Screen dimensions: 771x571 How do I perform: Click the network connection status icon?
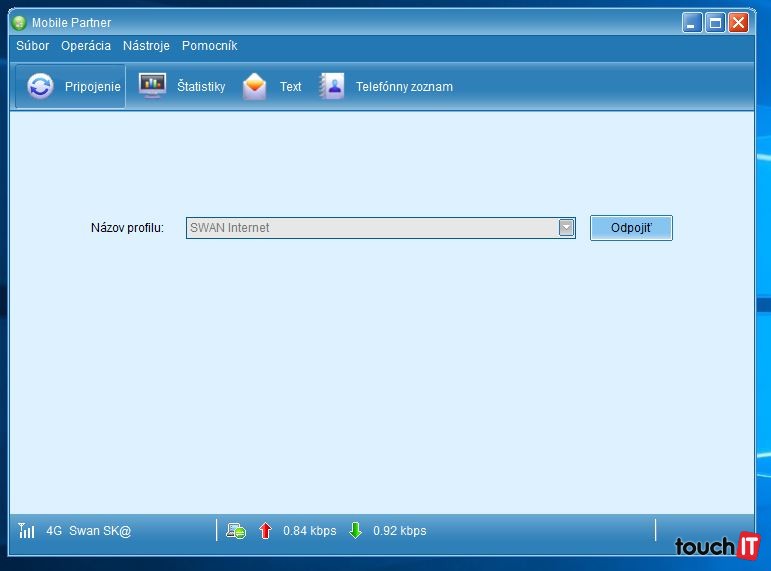(x=236, y=531)
